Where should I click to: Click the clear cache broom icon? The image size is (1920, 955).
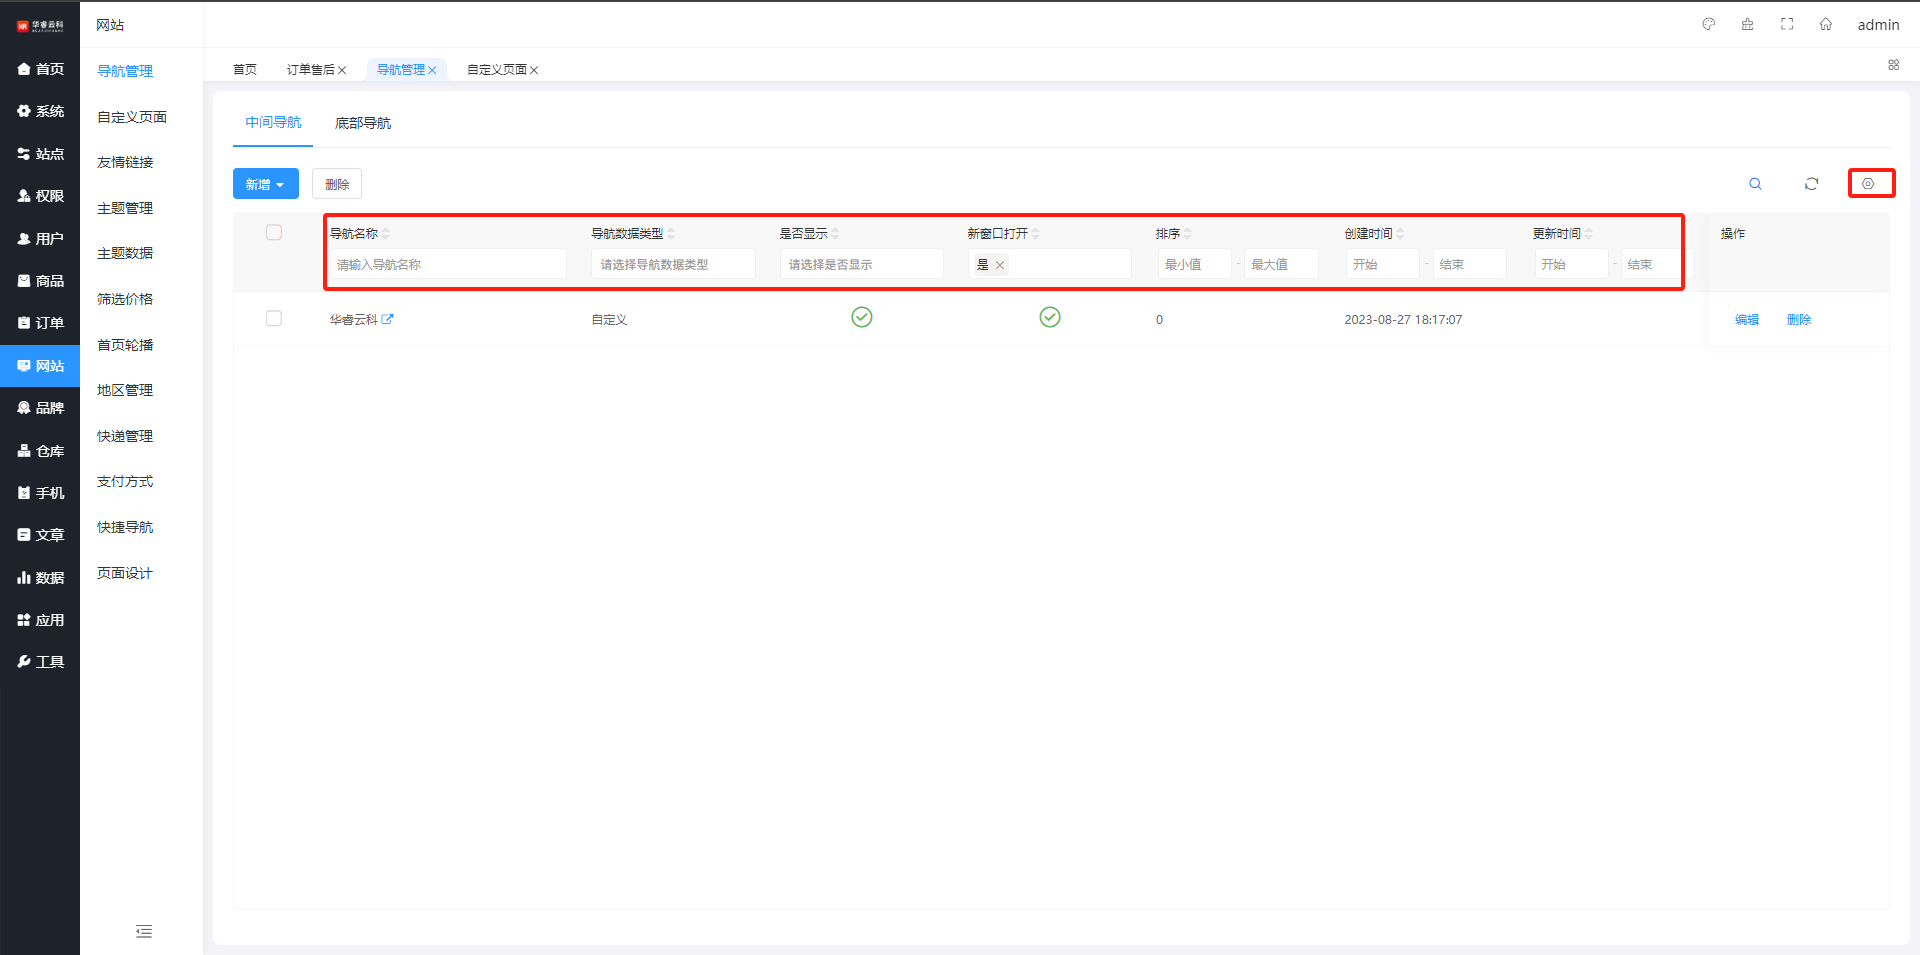click(1747, 24)
